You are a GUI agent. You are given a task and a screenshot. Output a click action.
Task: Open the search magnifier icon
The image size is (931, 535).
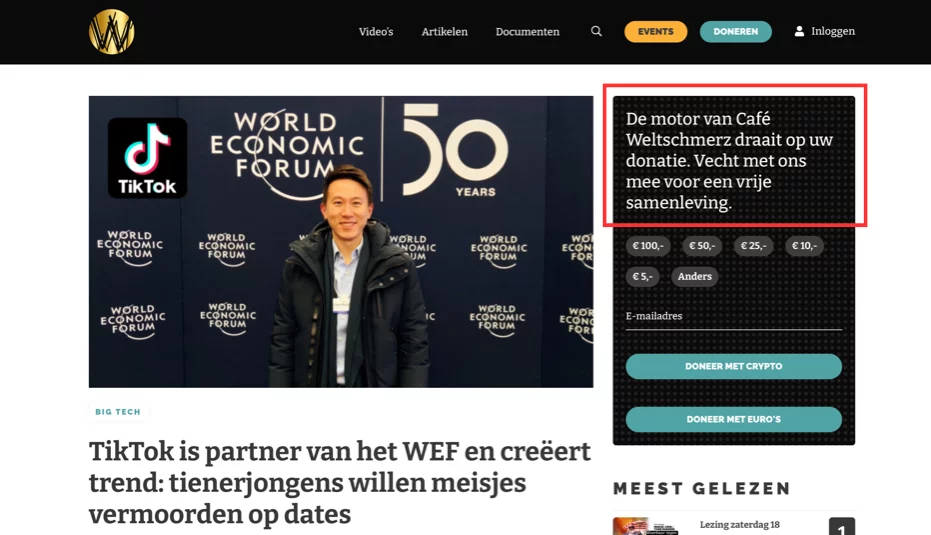596,31
